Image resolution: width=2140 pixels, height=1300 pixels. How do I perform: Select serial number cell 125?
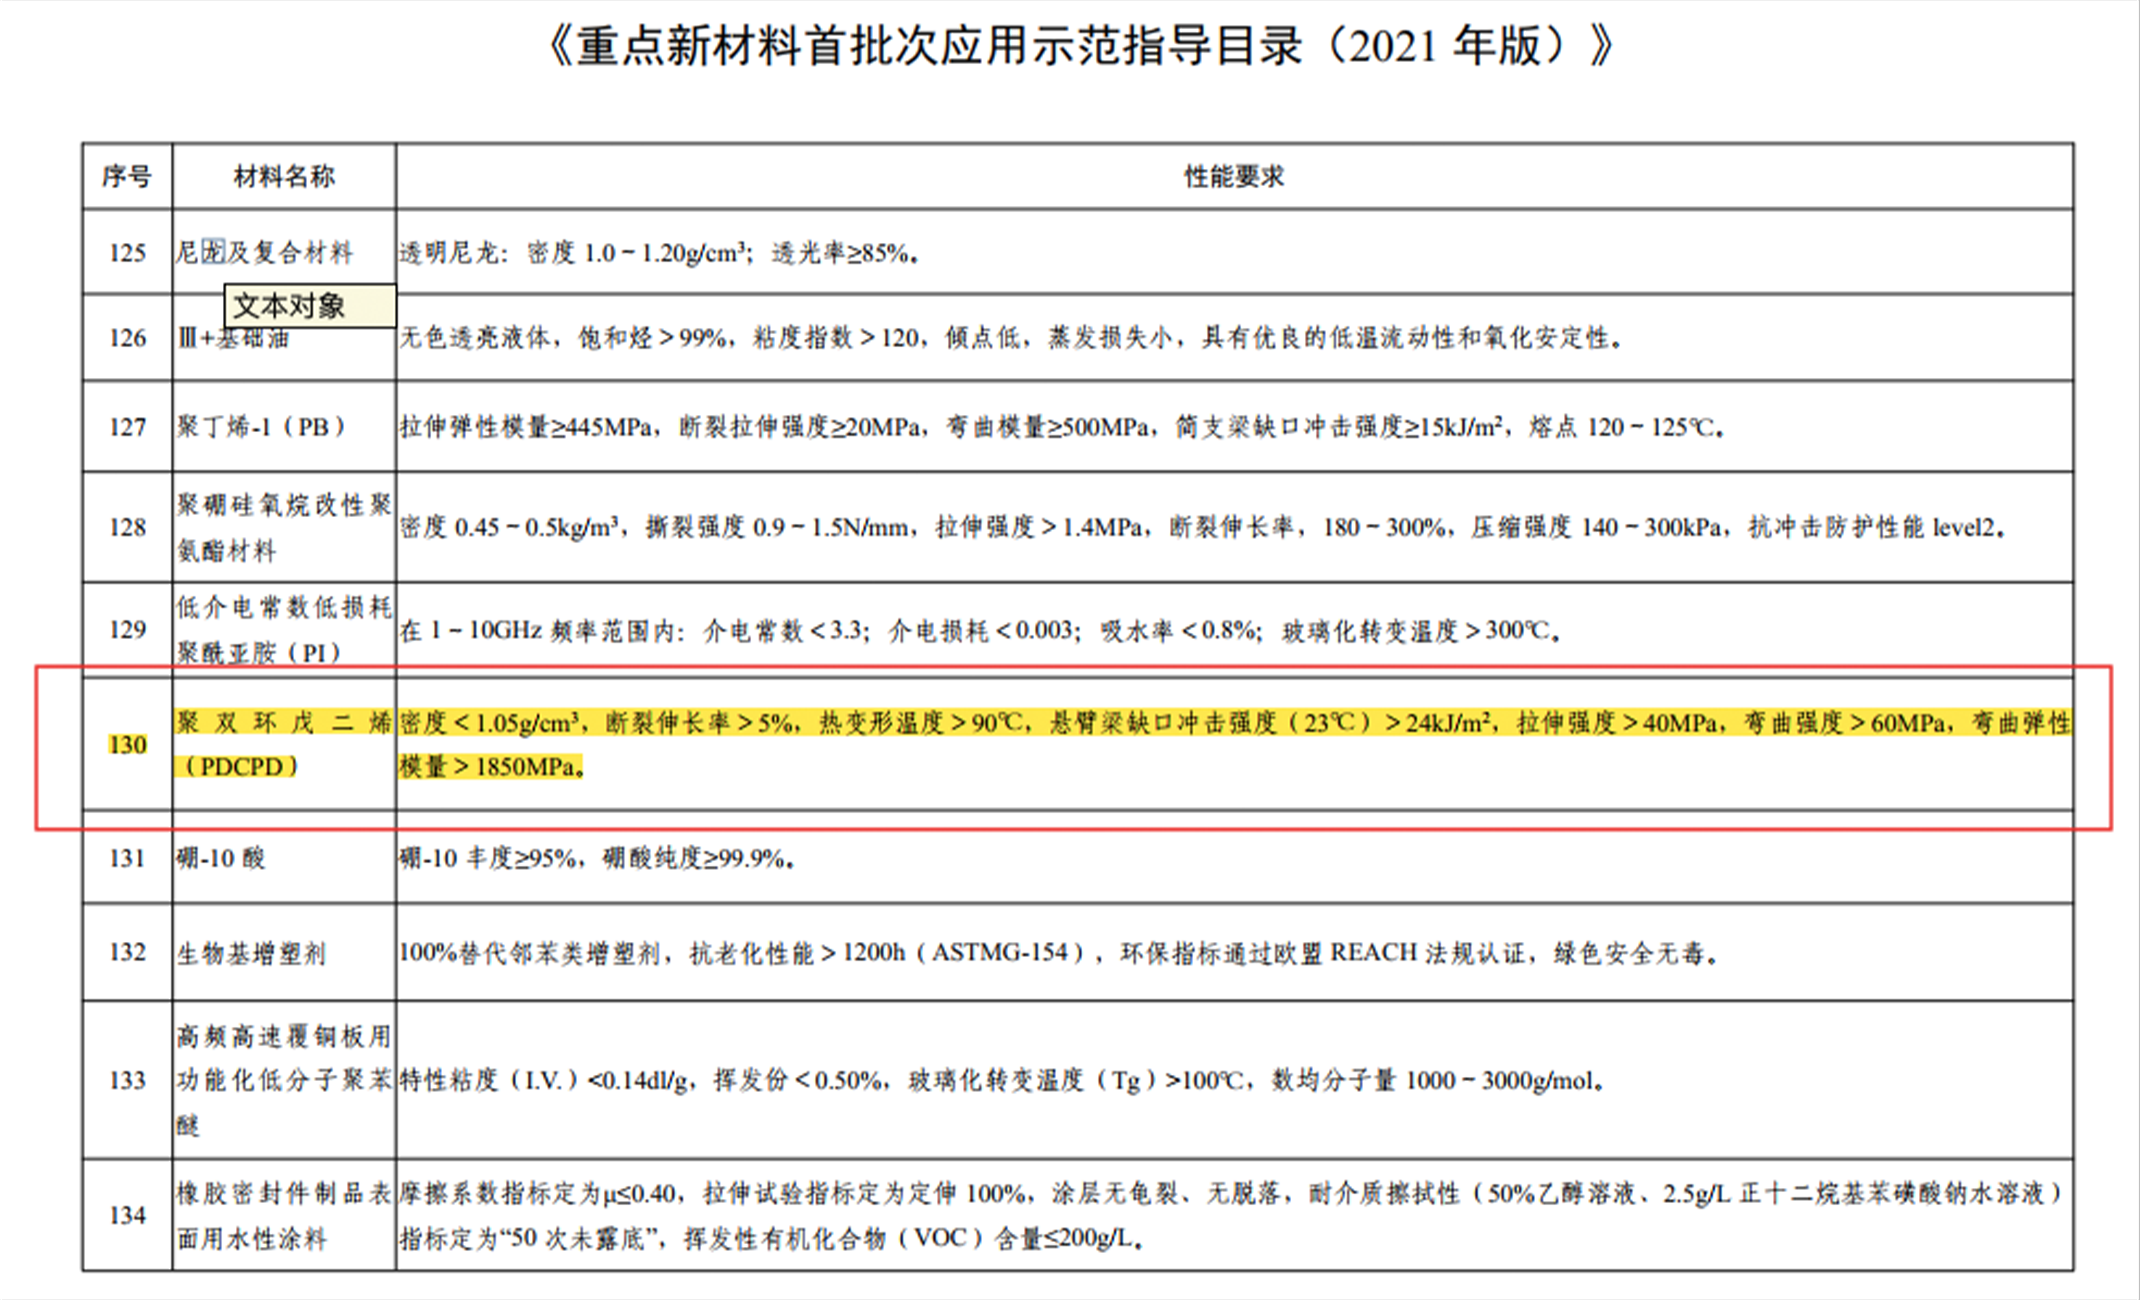[x=127, y=252]
